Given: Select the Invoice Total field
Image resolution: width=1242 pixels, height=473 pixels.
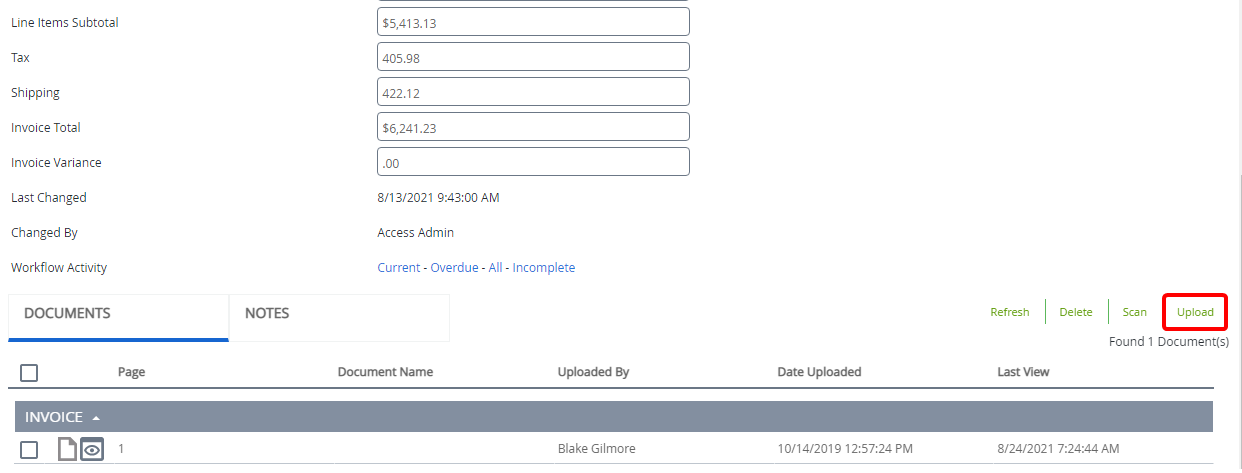Looking at the screenshot, I should pos(533,127).
